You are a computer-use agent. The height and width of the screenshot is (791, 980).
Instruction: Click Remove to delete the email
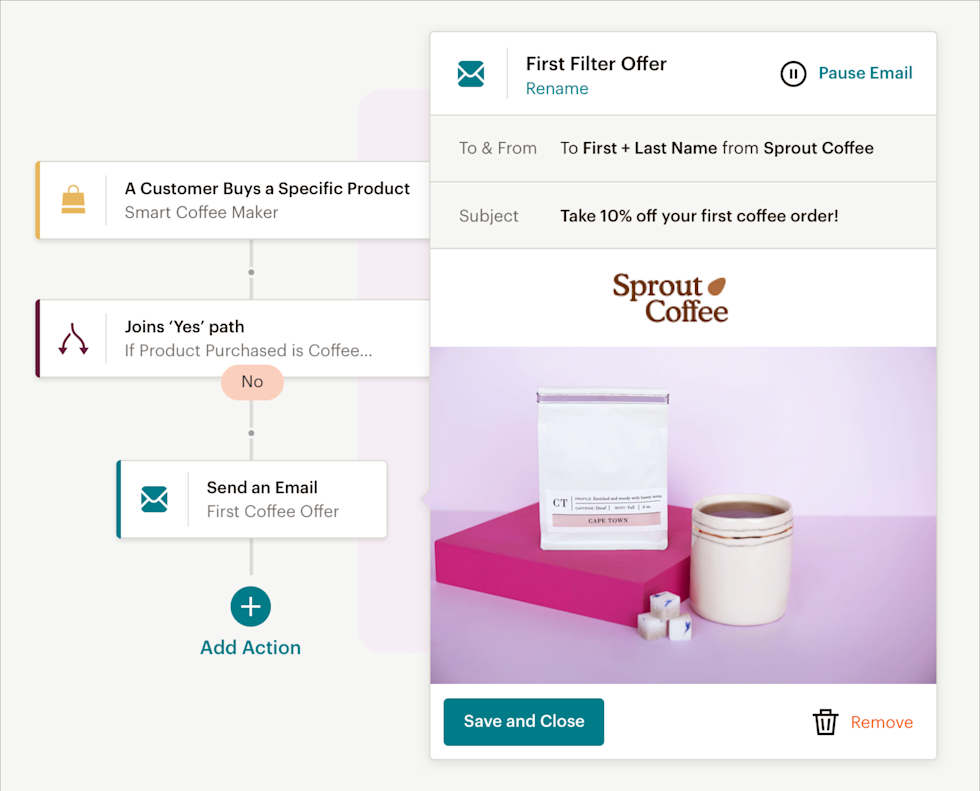881,722
